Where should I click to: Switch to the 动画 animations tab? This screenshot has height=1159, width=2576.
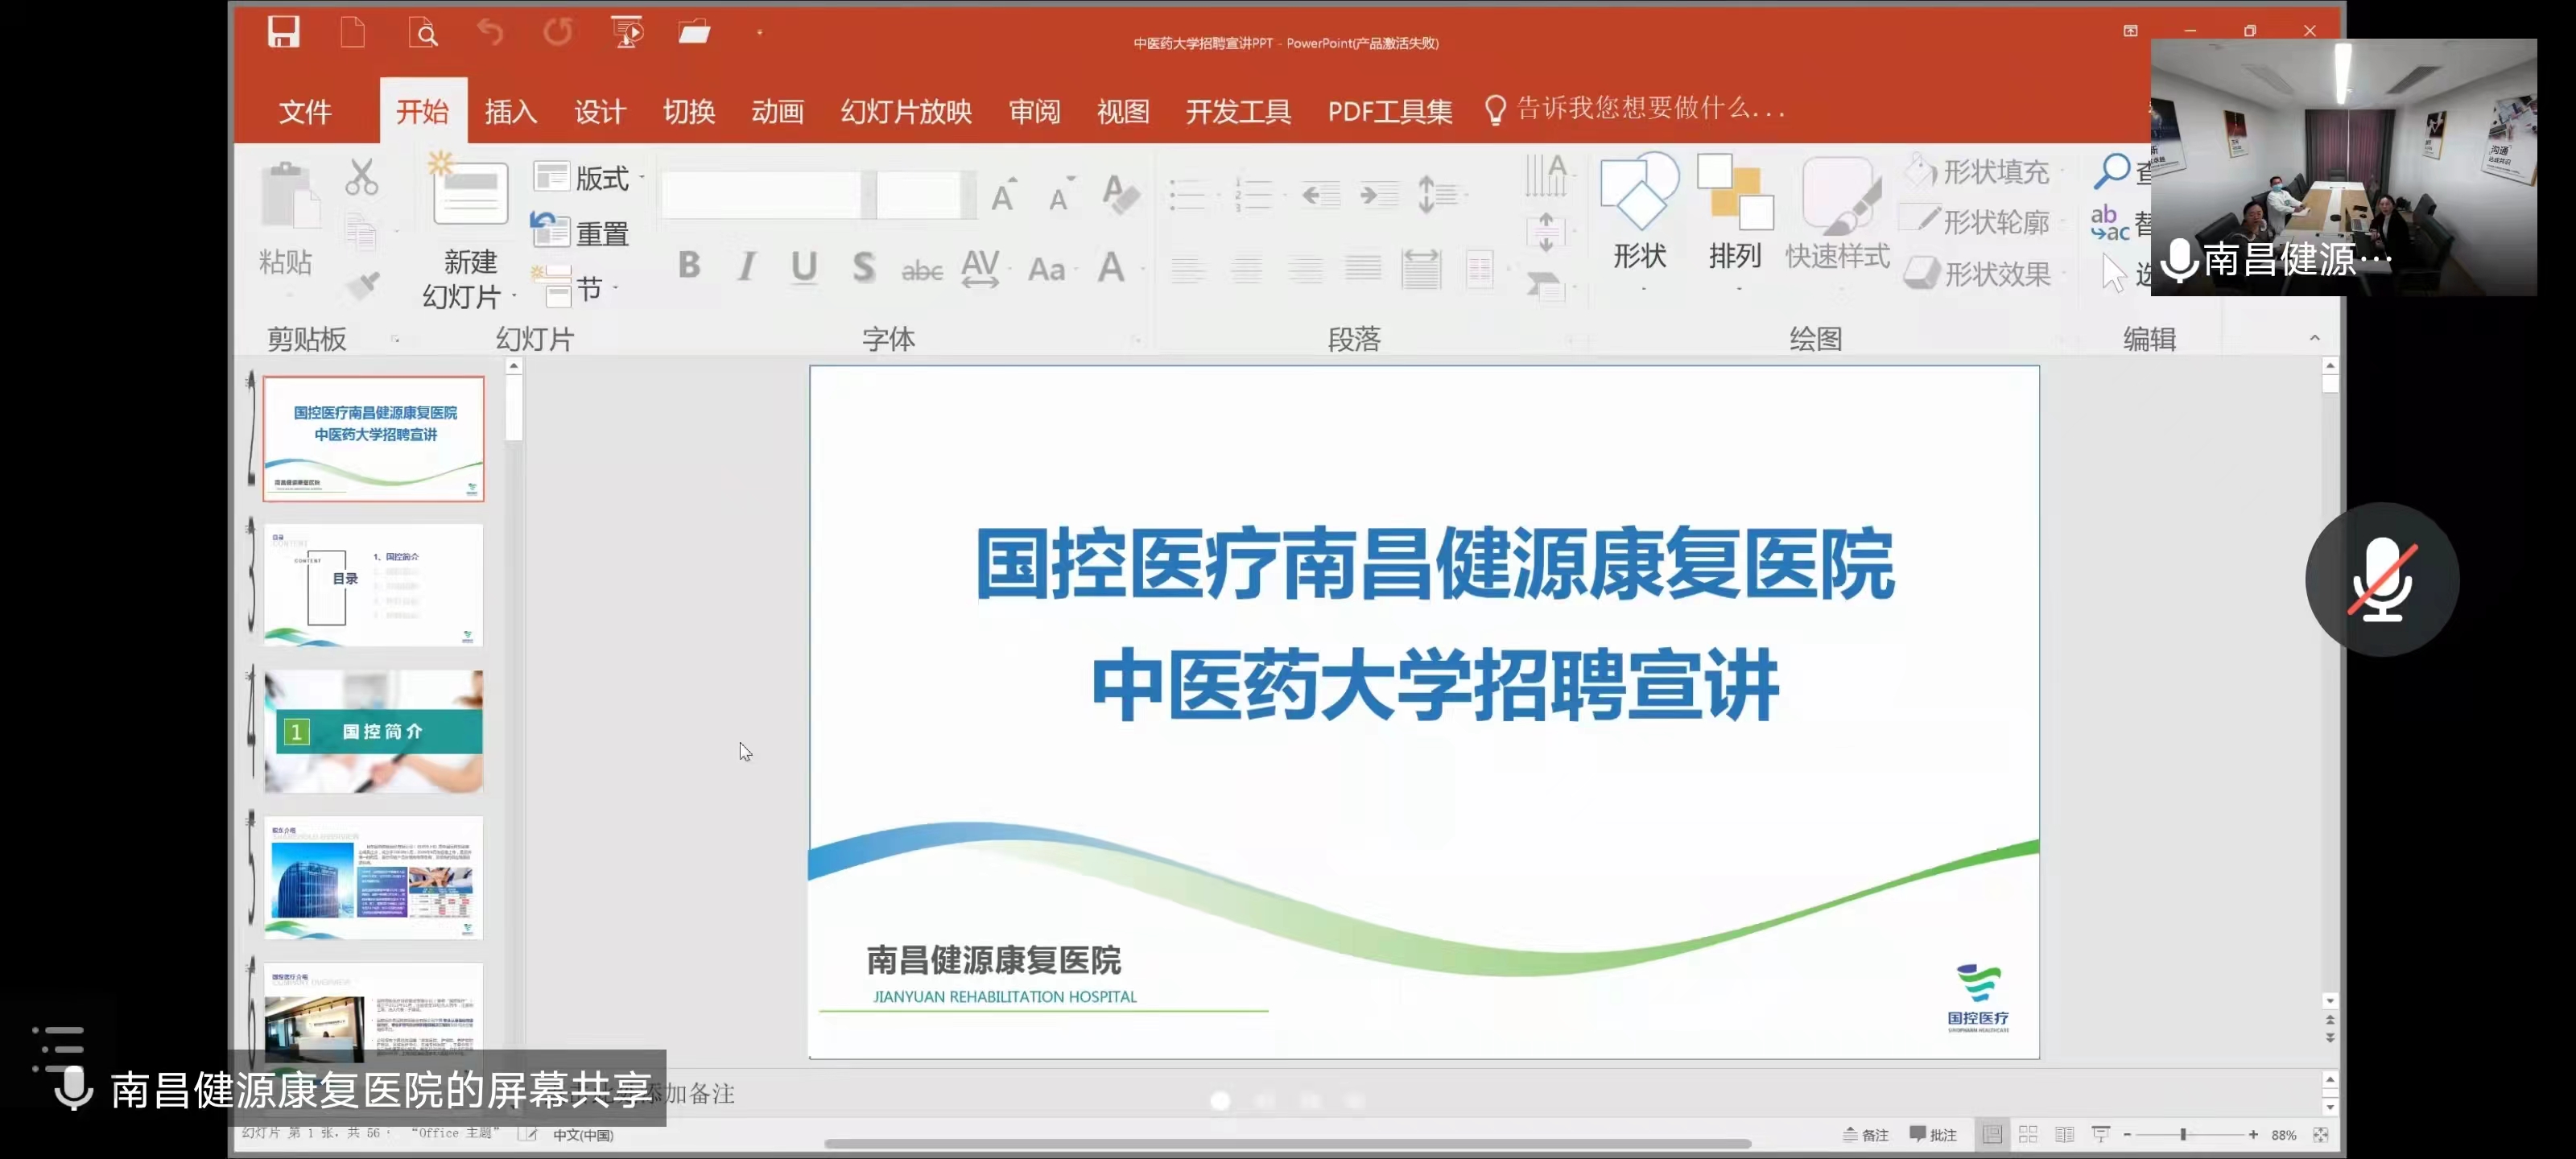[x=778, y=110]
